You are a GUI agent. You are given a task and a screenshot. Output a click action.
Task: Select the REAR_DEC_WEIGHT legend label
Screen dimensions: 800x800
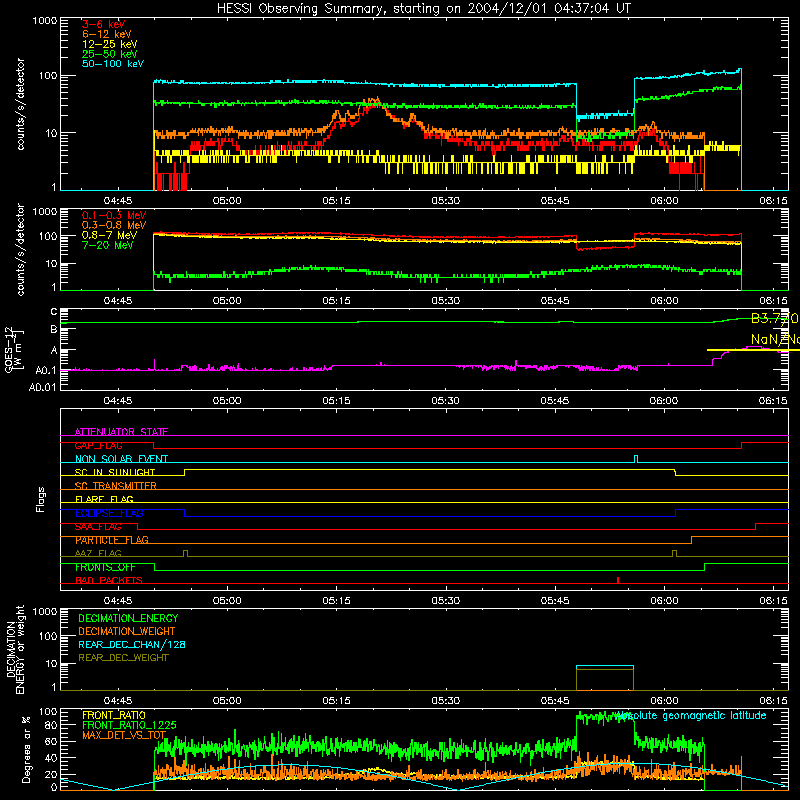pos(123,658)
